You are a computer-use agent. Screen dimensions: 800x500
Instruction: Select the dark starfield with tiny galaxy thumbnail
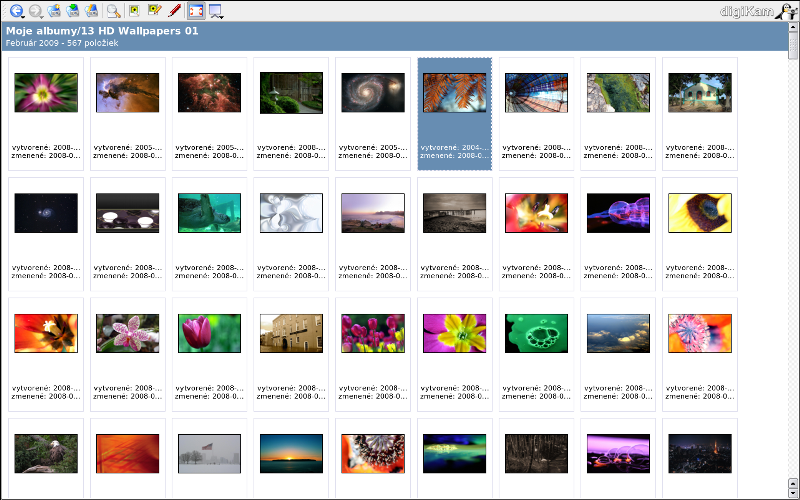(46, 213)
